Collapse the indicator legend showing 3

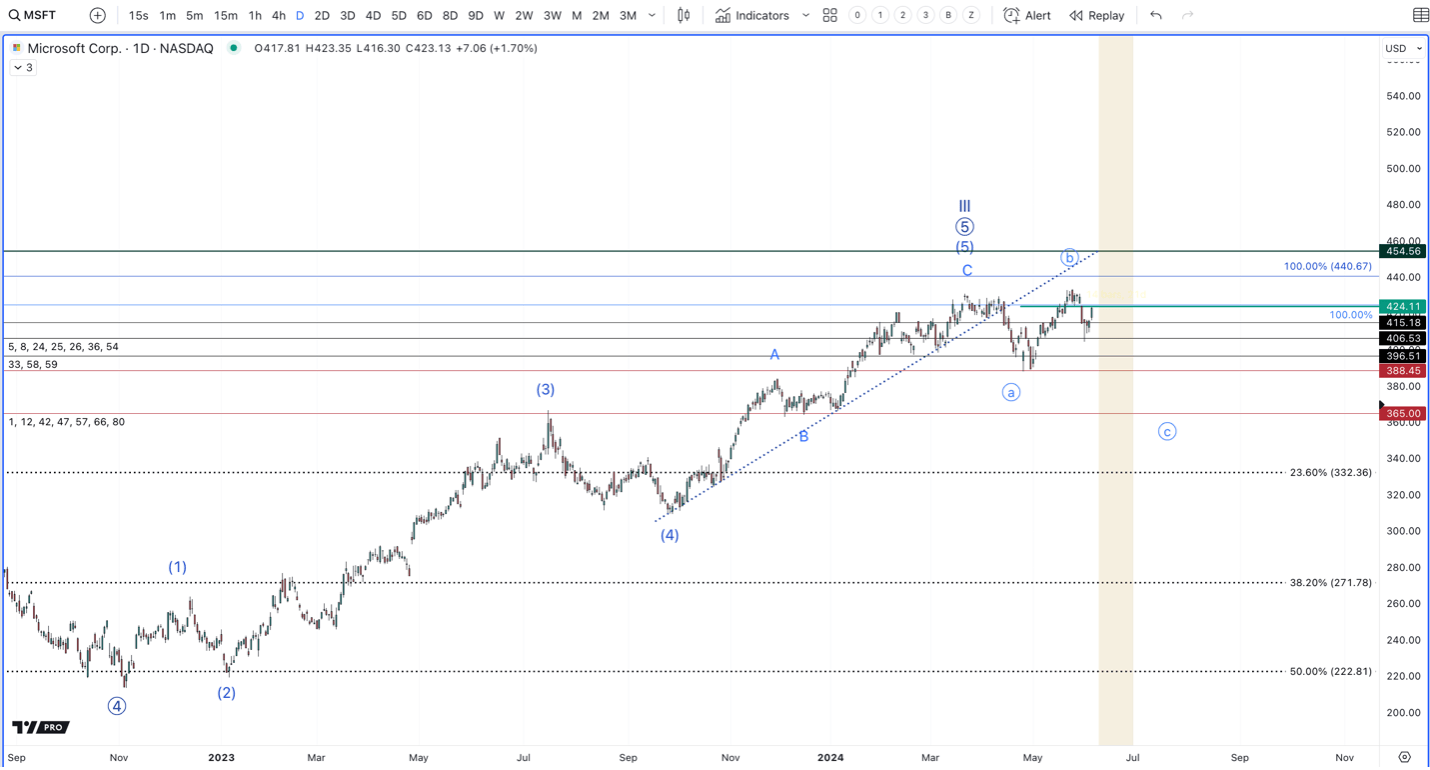(23, 67)
